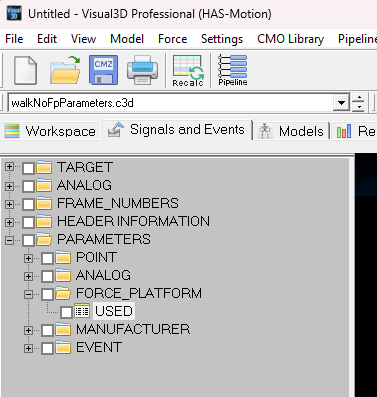This screenshot has width=377, height=397.
Task: Check the POINT checkbox
Action: pos(47,258)
